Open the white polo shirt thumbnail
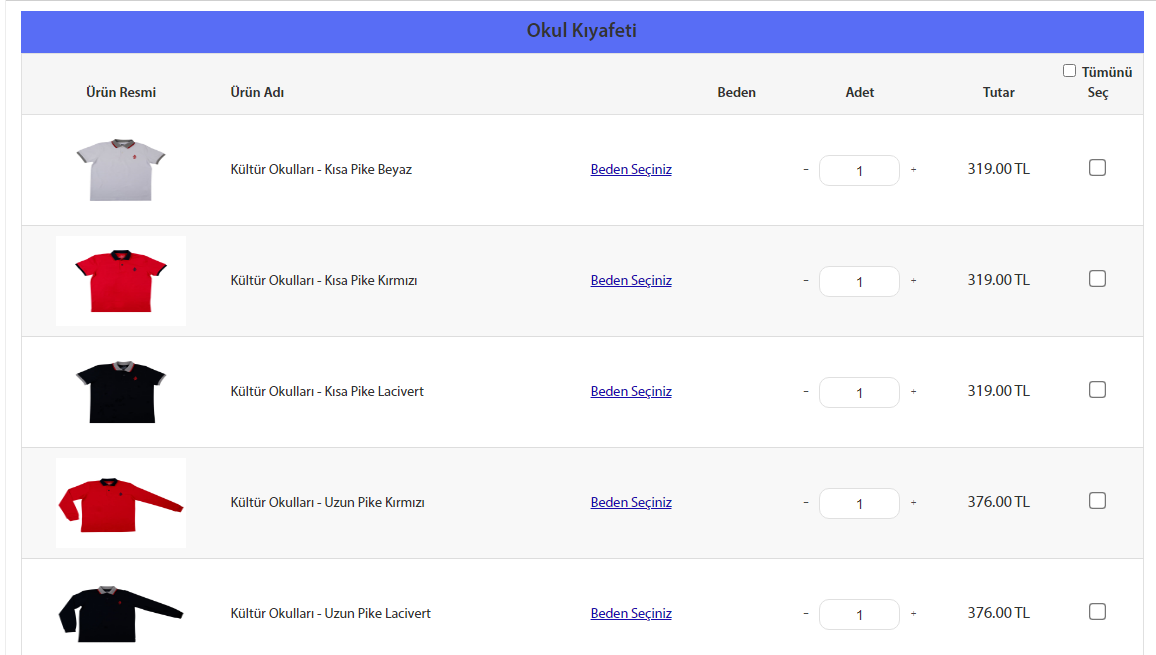 (121, 170)
